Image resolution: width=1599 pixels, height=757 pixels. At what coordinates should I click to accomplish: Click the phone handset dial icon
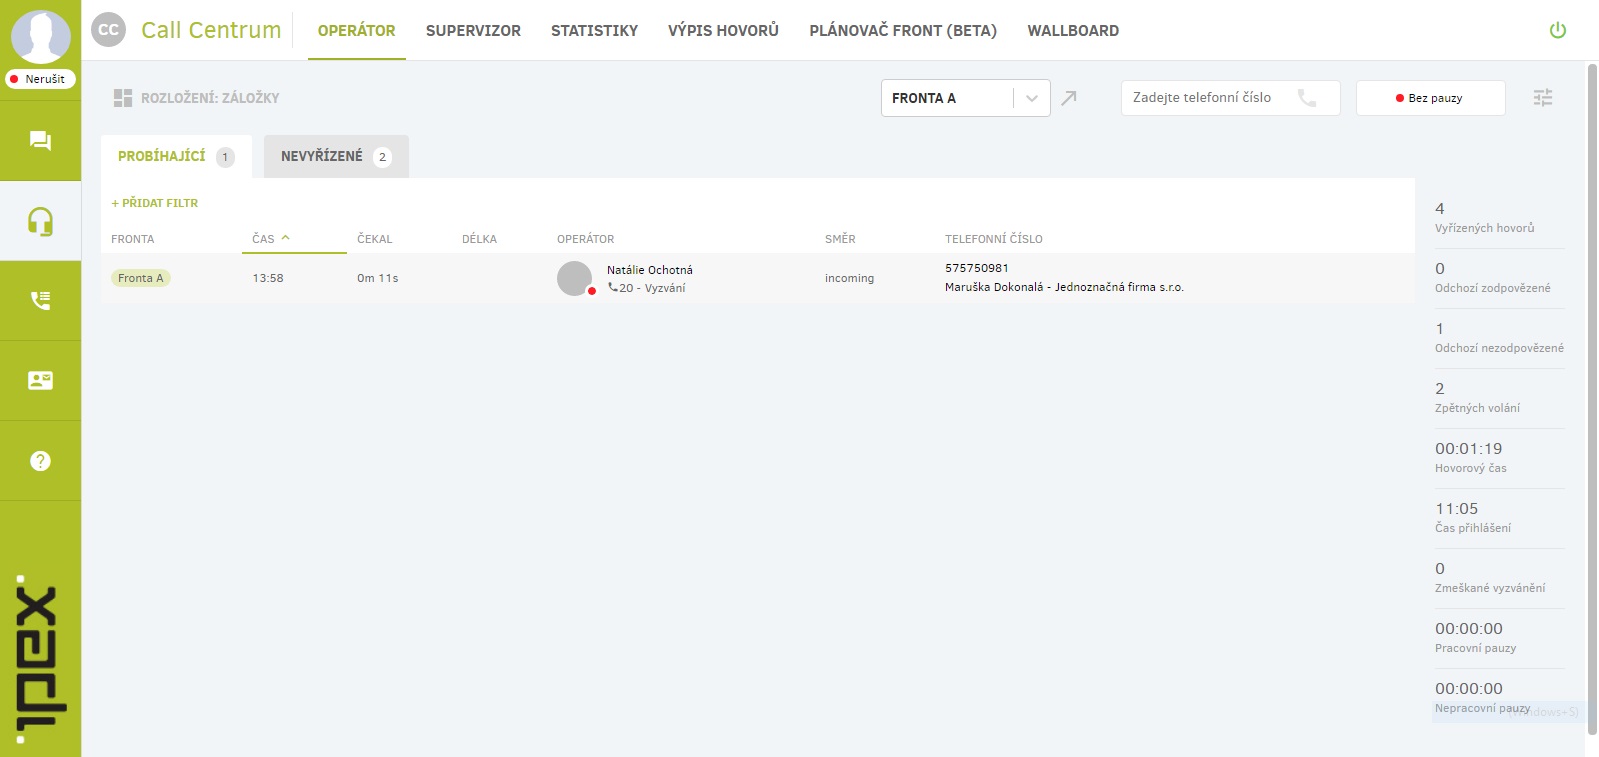point(1307,98)
